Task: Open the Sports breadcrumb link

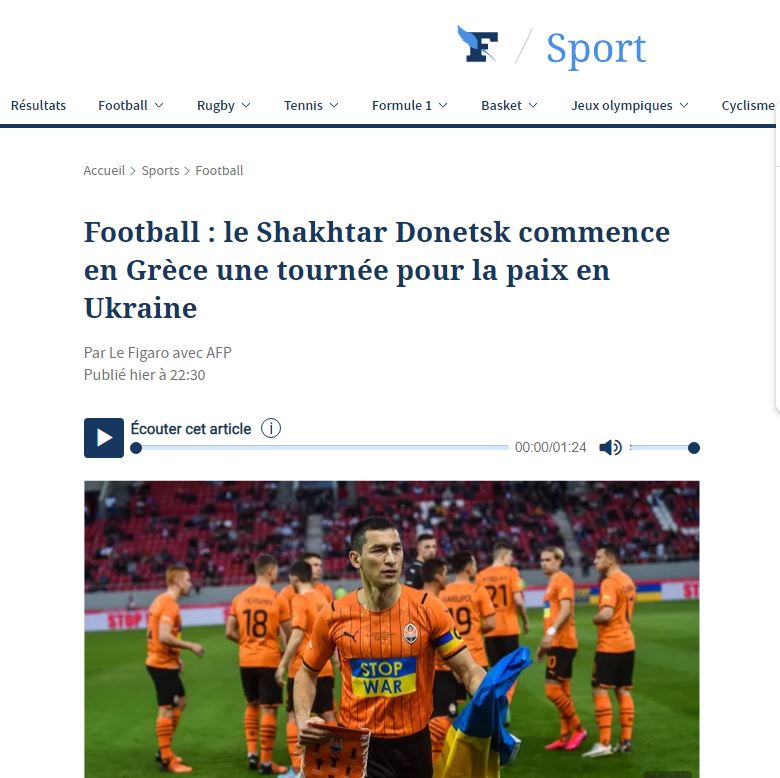Action: click(x=160, y=171)
